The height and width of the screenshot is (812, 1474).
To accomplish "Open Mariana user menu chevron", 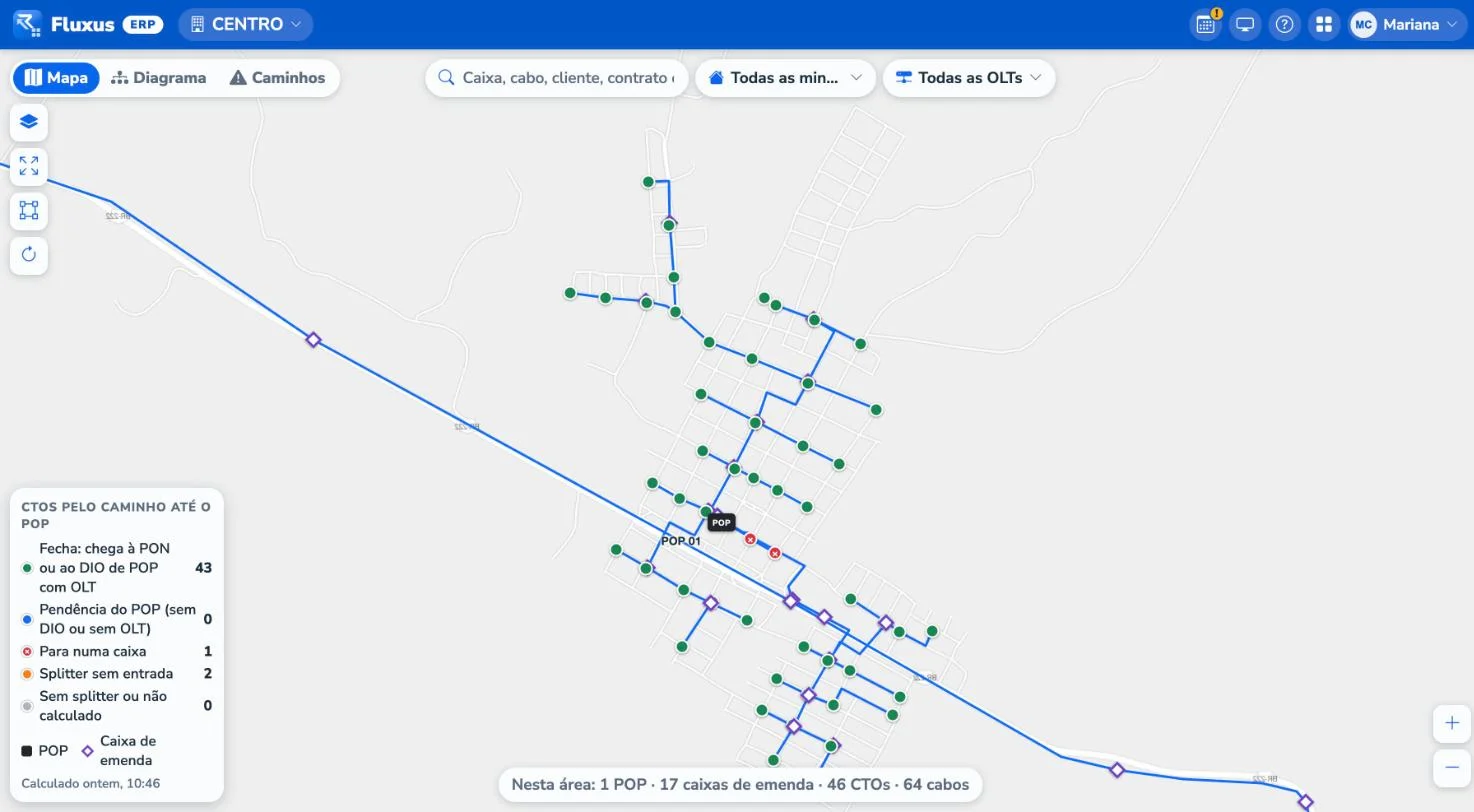I will coord(1453,24).
